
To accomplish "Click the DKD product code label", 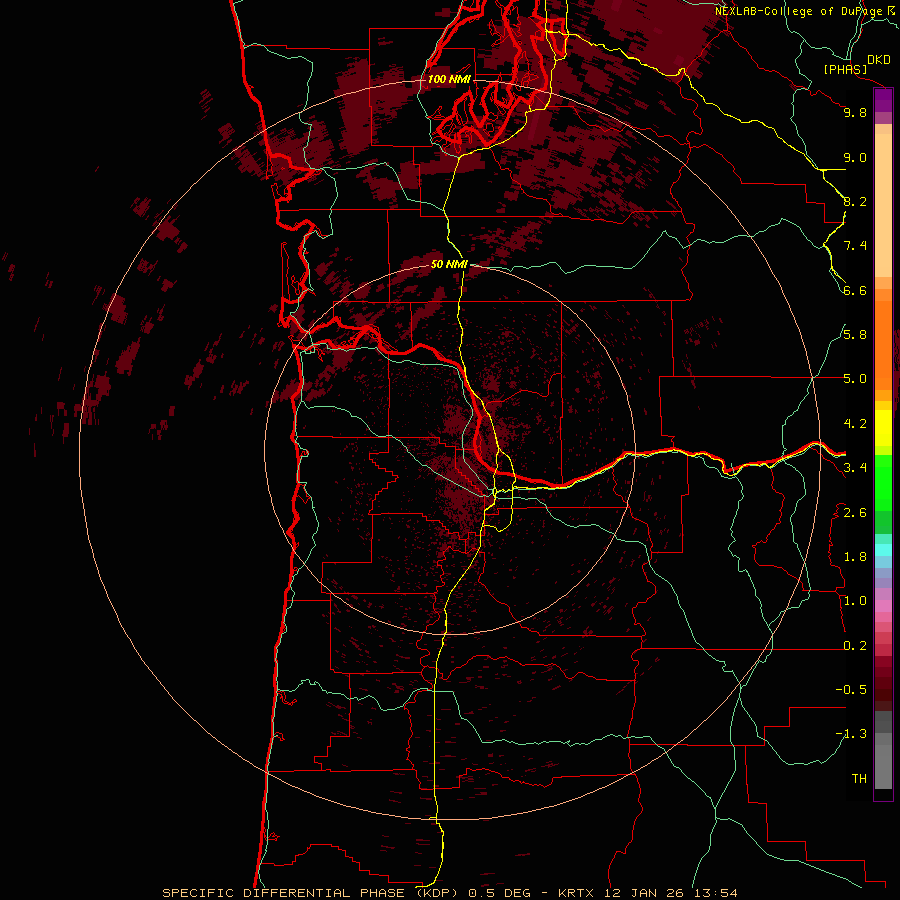I will (879, 60).
